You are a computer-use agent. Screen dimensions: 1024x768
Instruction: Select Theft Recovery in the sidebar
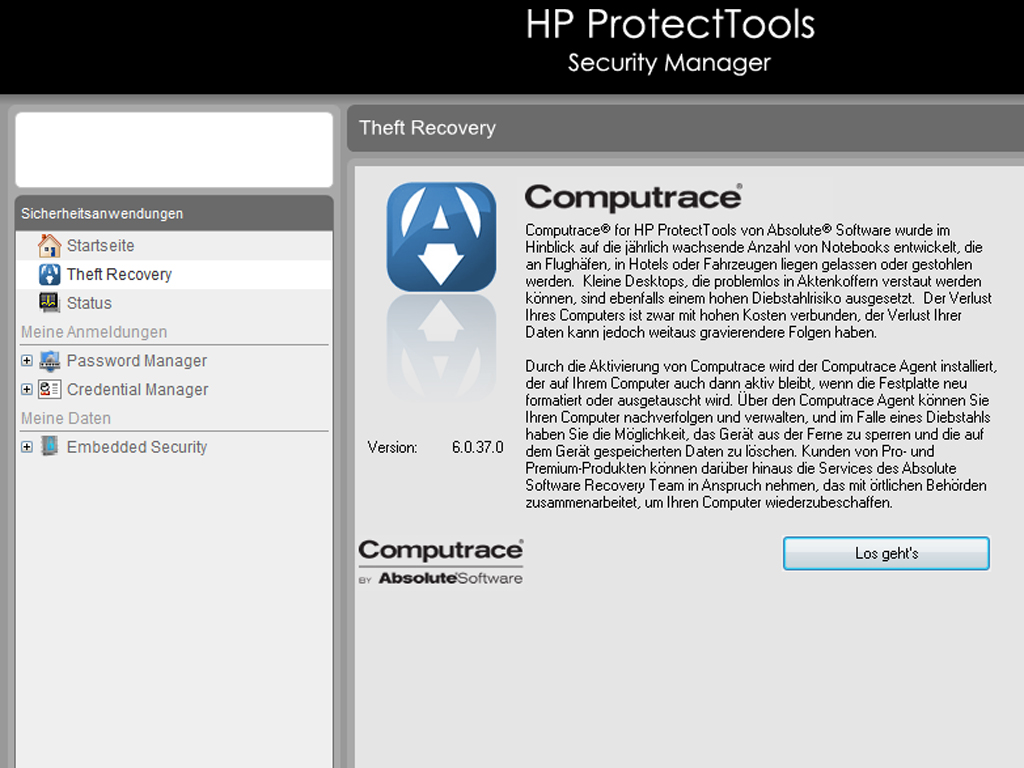pyautogui.click(x=119, y=275)
